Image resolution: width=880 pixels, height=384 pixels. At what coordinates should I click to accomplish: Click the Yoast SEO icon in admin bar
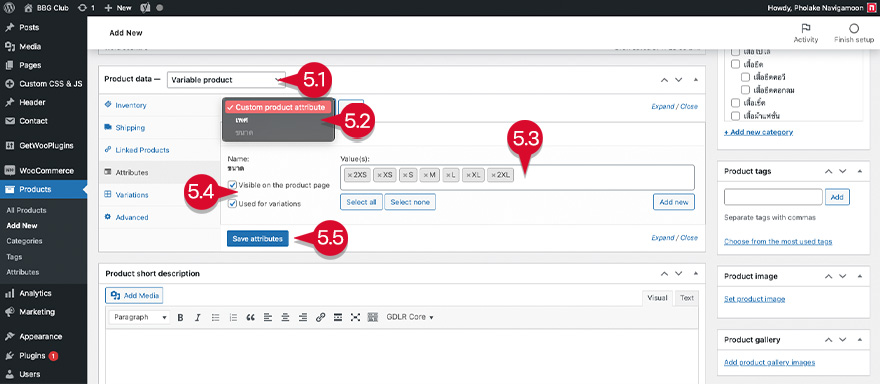tap(144, 8)
